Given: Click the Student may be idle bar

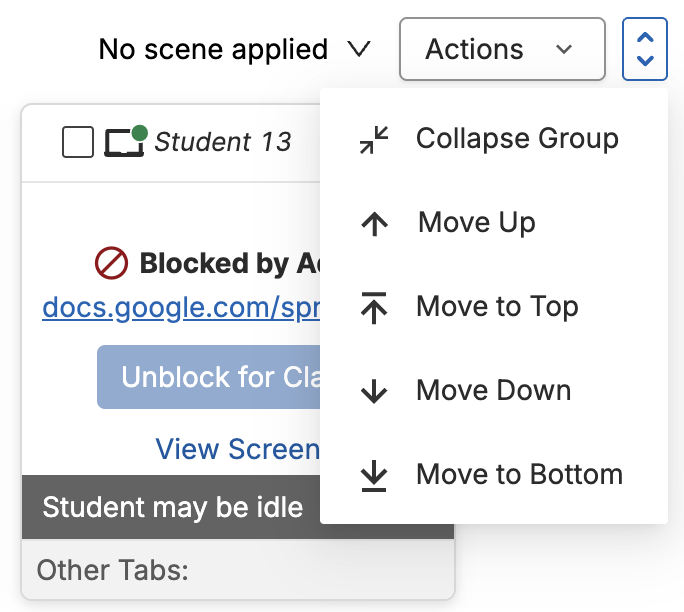Looking at the screenshot, I should coord(171,507).
